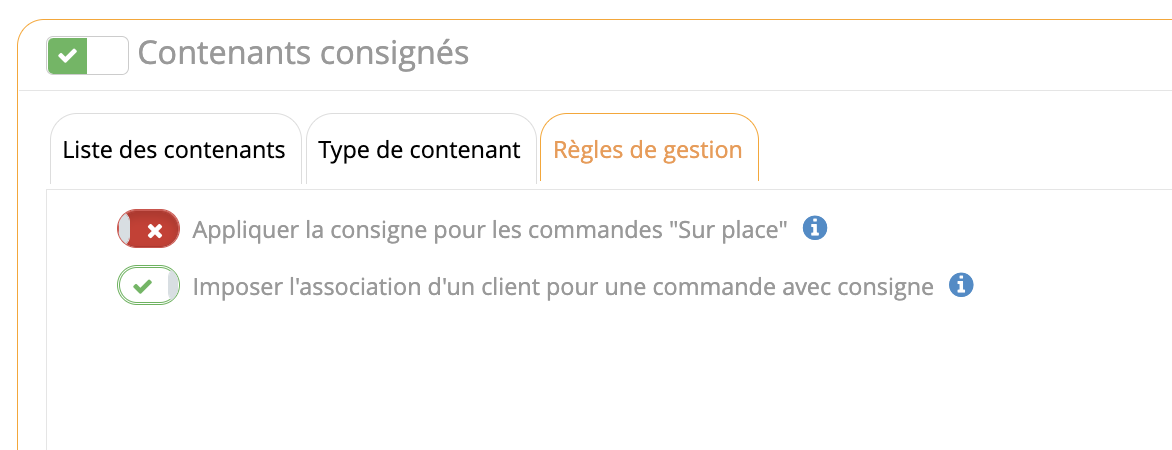Switch to Liste des contenants tab
This screenshot has width=1172, height=450.
pyautogui.click(x=174, y=151)
